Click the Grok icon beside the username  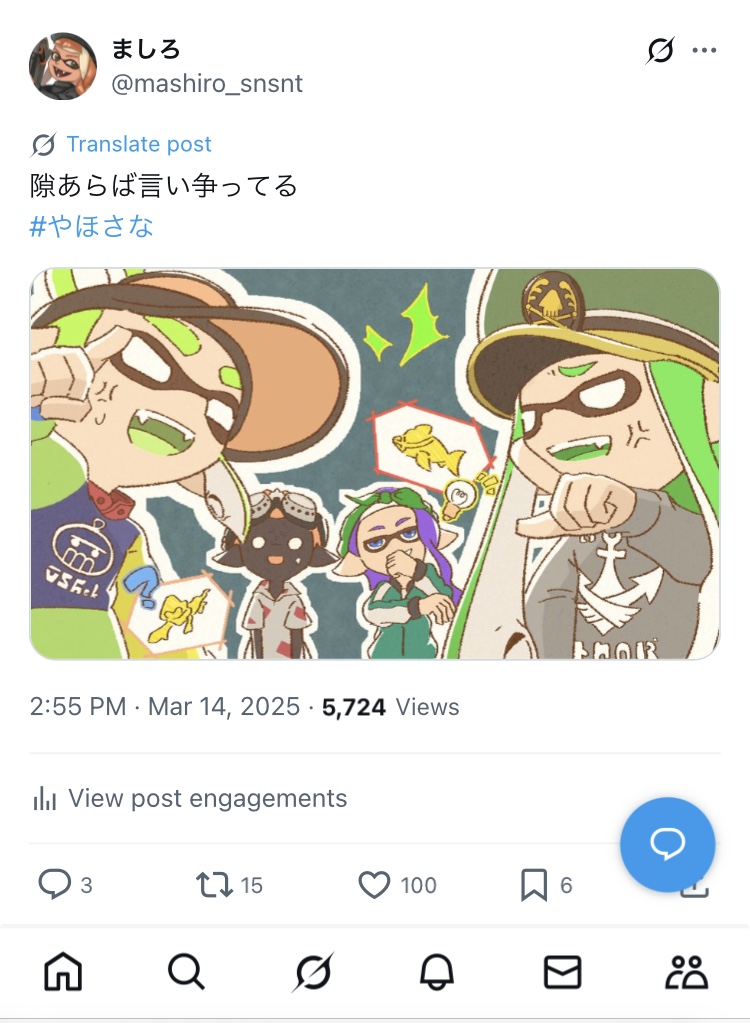click(660, 50)
